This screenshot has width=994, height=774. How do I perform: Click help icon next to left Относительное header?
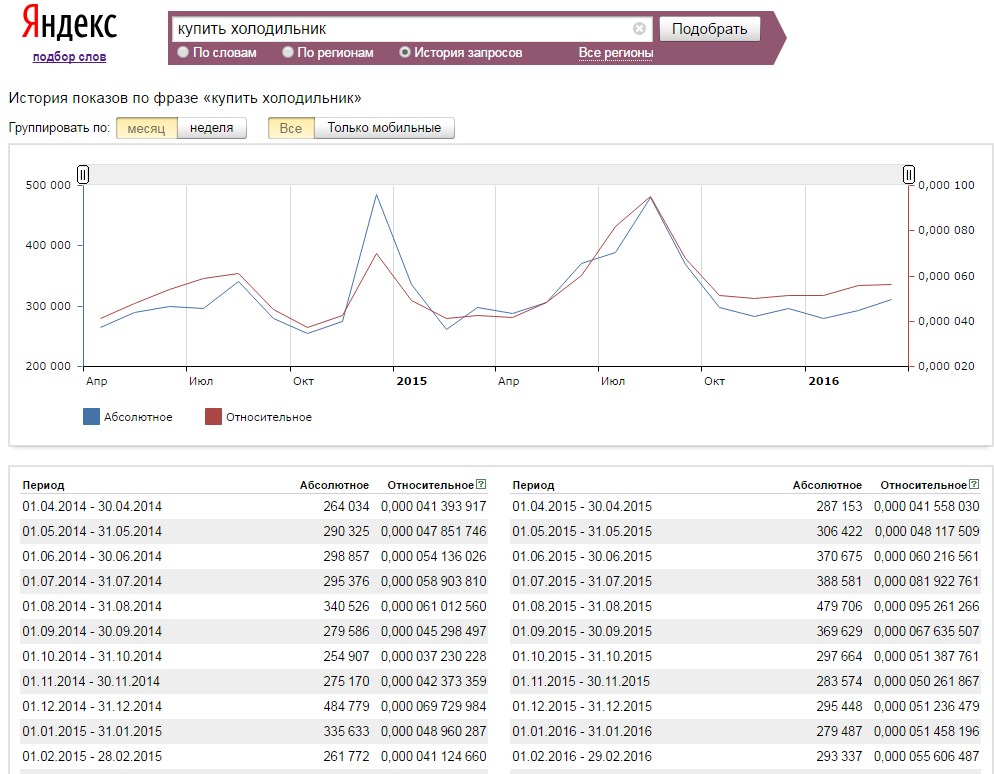pyautogui.click(x=482, y=484)
